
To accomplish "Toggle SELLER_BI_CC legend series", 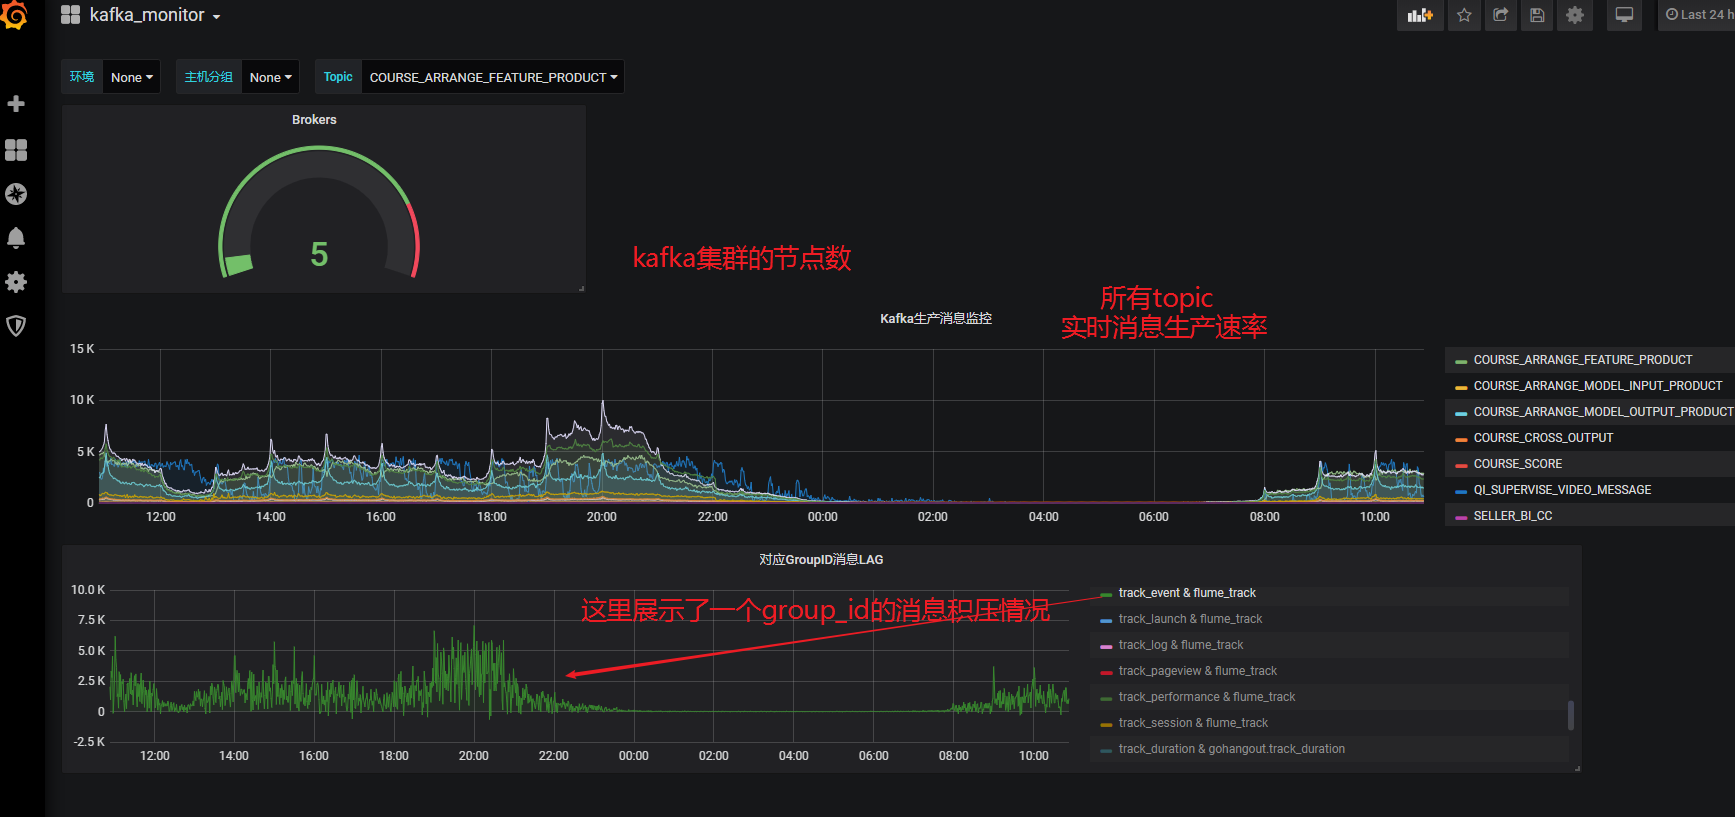I will [x=1513, y=516].
